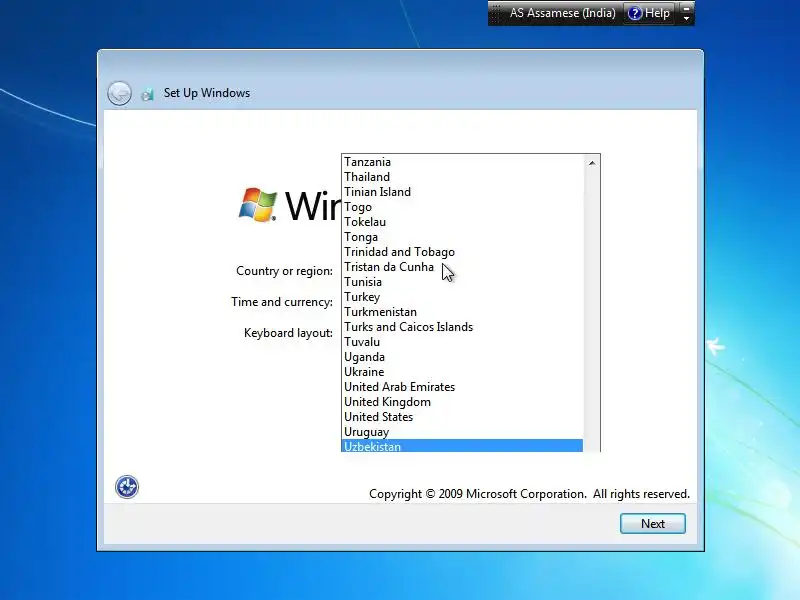Select the highlighted Uzbekistan entry
800x600 pixels.
click(462, 446)
